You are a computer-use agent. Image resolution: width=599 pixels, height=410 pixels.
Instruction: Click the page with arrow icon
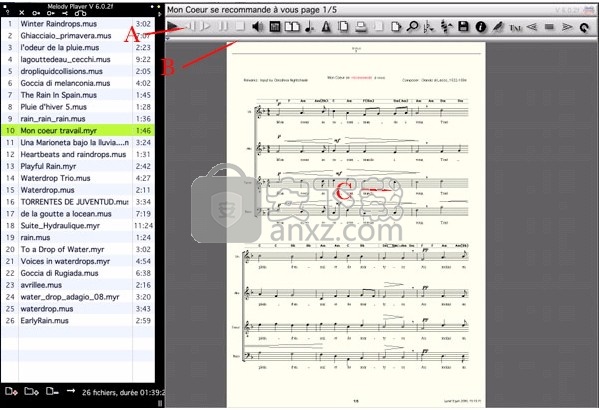(396, 26)
